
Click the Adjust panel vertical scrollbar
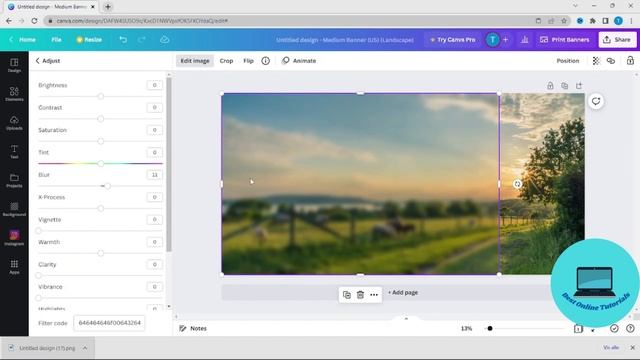(169, 164)
